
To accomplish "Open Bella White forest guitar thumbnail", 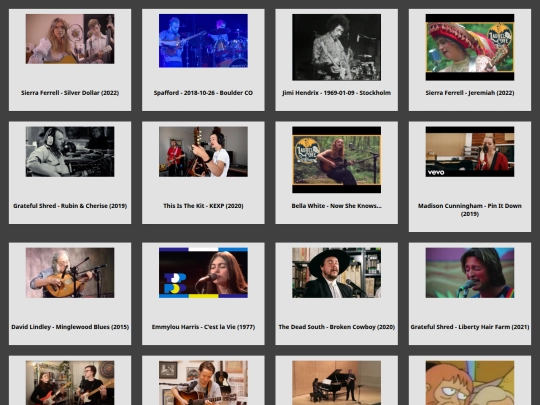I will [336, 160].
